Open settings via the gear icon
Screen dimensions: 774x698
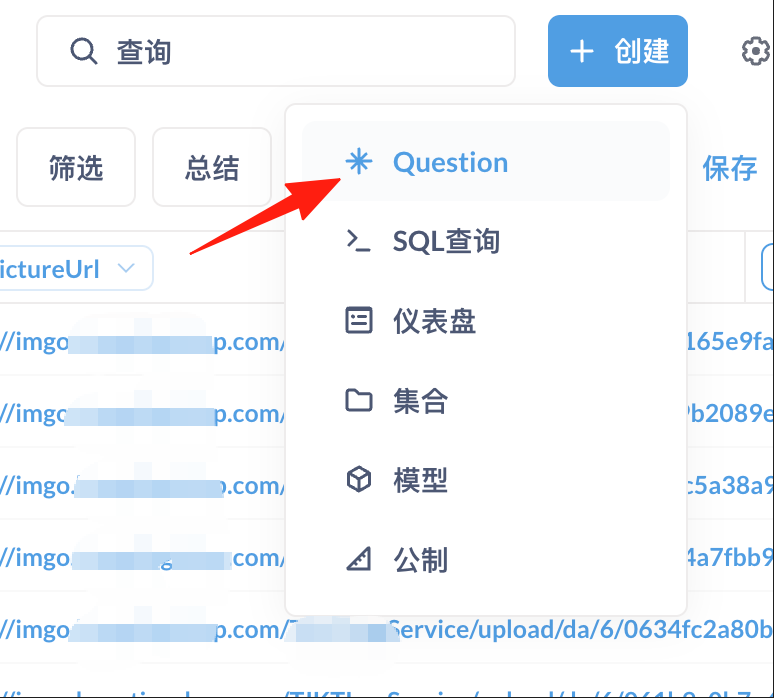tap(755, 51)
